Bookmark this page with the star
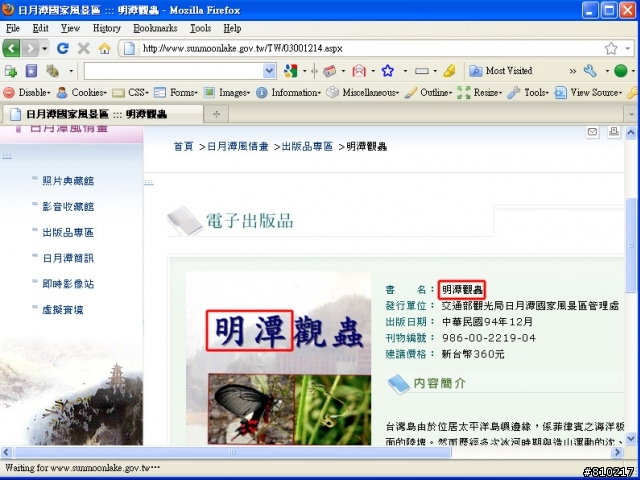The width and height of the screenshot is (640, 480). tap(611, 49)
